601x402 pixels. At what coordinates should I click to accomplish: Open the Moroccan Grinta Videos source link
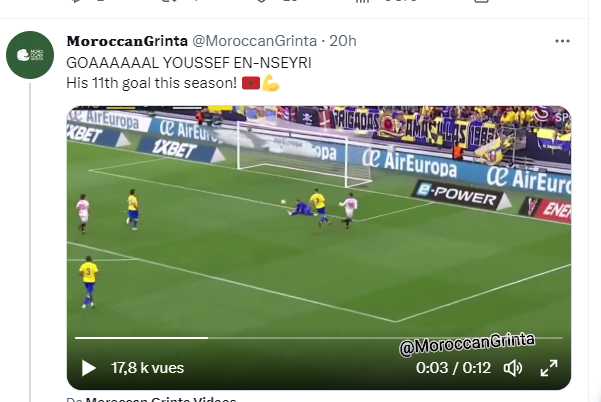click(x=161, y=399)
